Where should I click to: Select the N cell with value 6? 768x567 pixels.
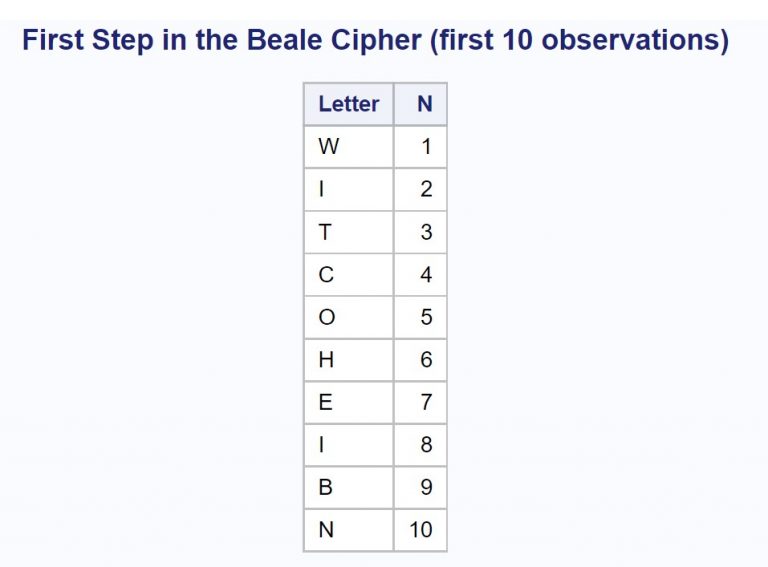[420, 360]
